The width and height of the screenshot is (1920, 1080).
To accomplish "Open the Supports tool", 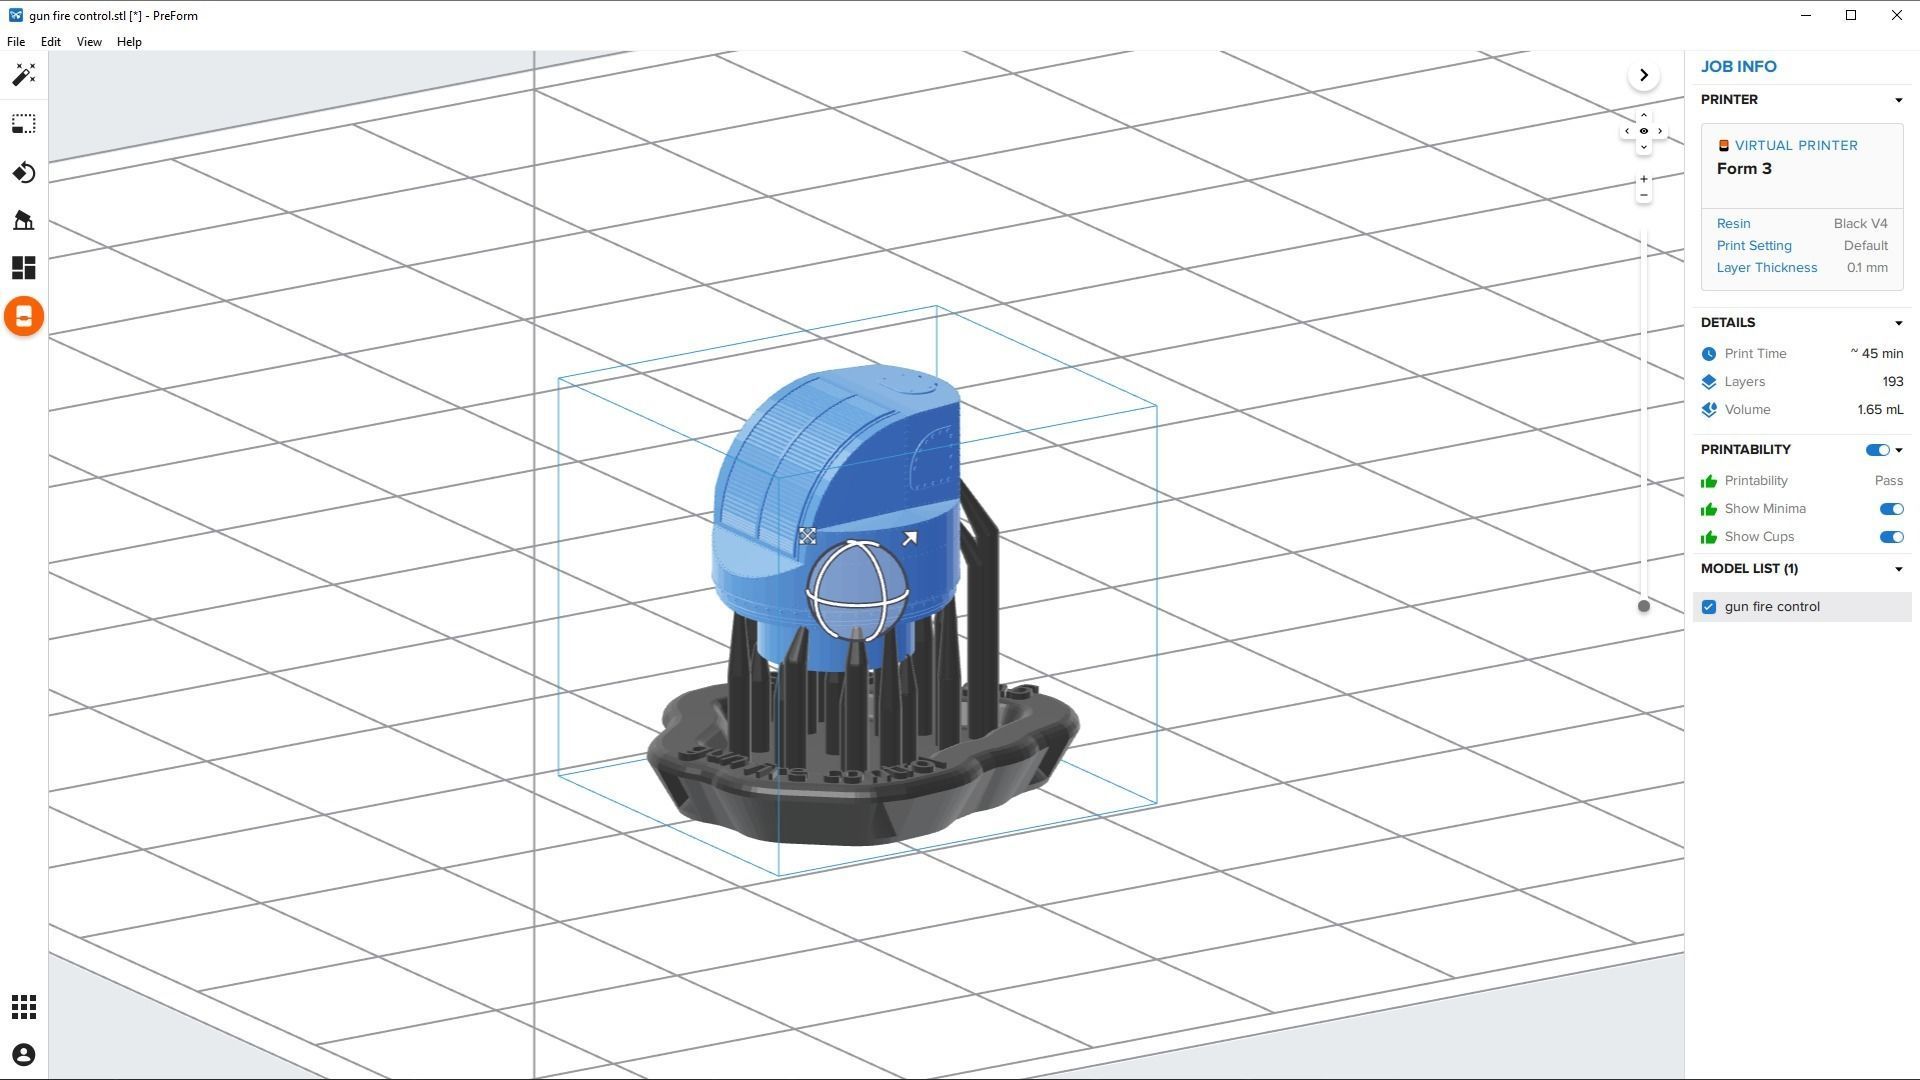I will click(x=24, y=220).
